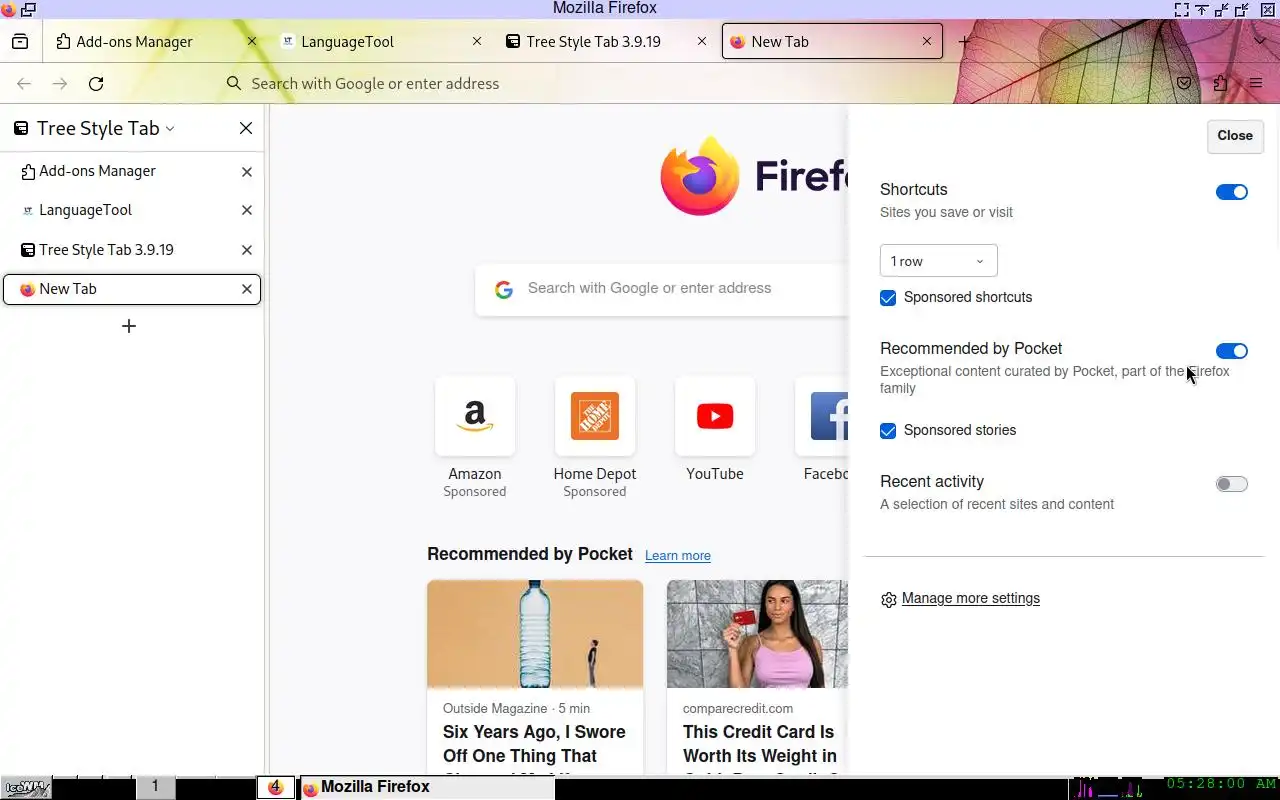Image resolution: width=1280 pixels, height=800 pixels.
Task: Click Mozilla Firefox taskbar window button
Action: click(427, 787)
